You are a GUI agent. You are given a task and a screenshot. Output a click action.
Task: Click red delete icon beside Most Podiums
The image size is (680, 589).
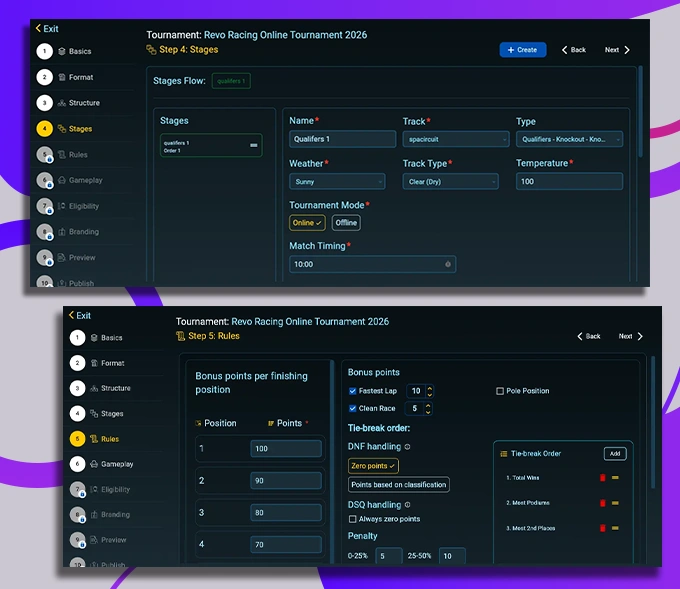pos(602,503)
